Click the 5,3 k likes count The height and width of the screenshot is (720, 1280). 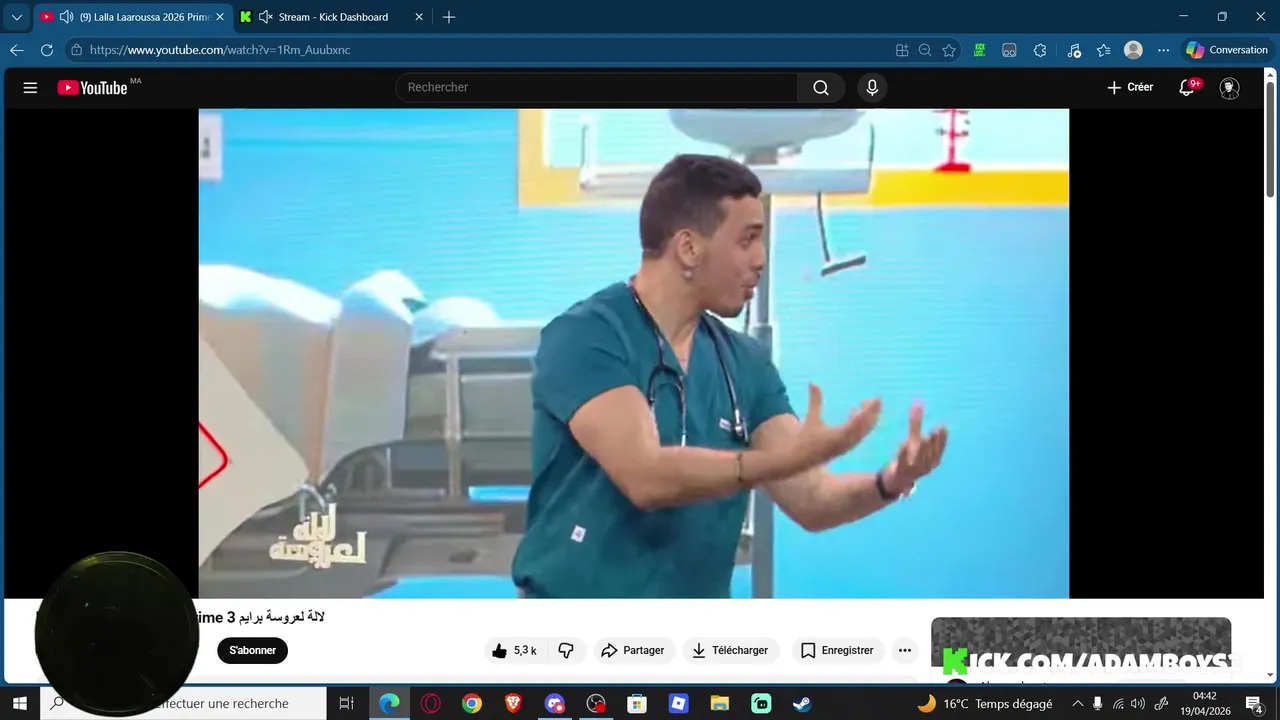coord(525,651)
